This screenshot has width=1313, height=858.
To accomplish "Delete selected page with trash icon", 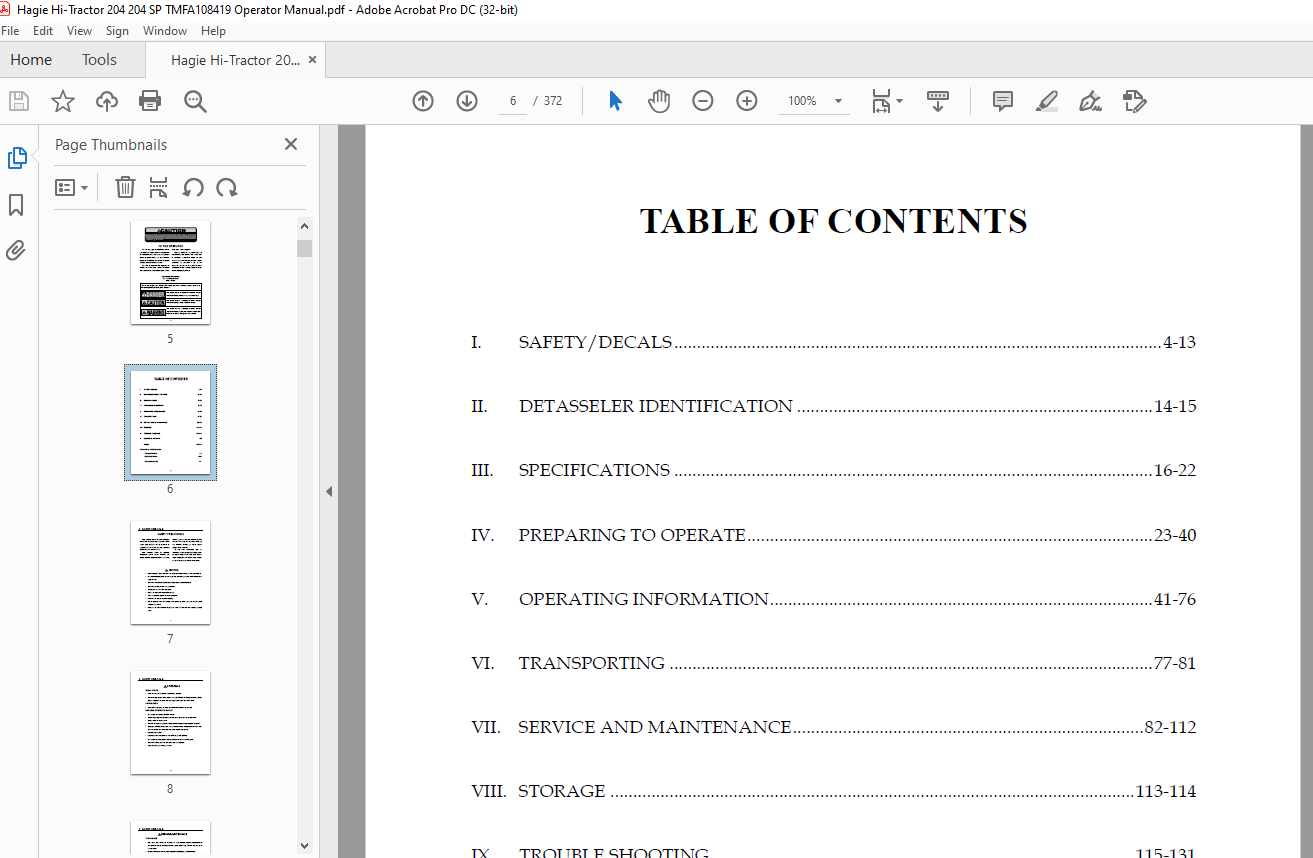I will (x=125, y=187).
